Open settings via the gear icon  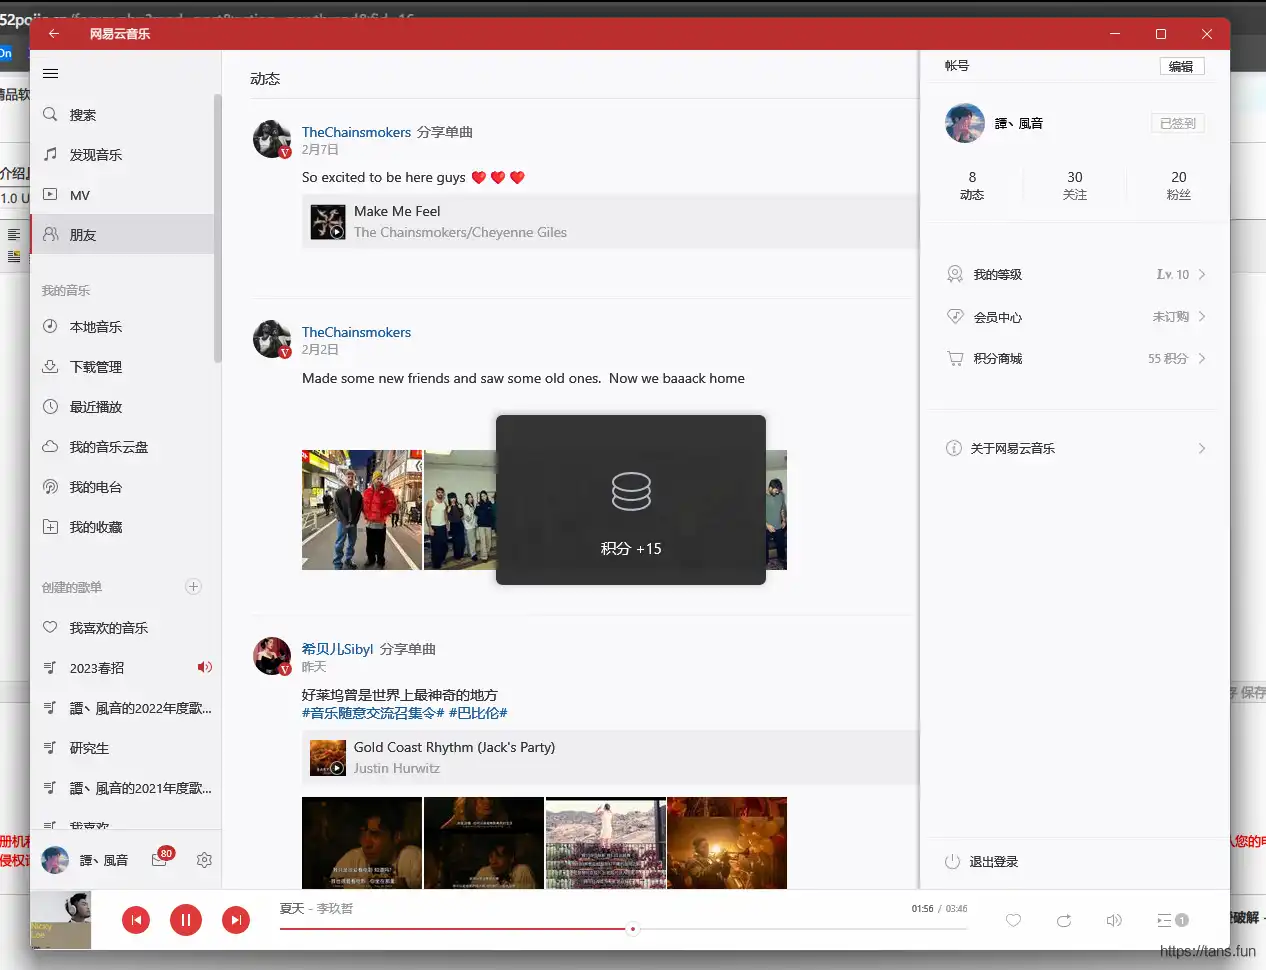click(204, 860)
